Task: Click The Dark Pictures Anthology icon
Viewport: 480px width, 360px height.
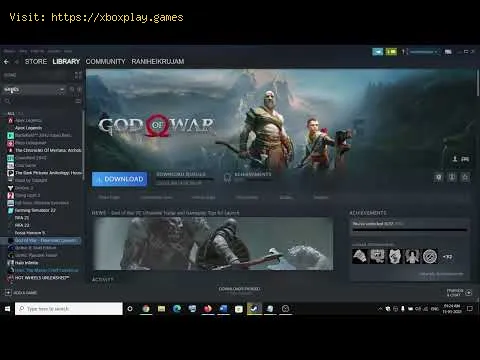Action: [x=10, y=173]
